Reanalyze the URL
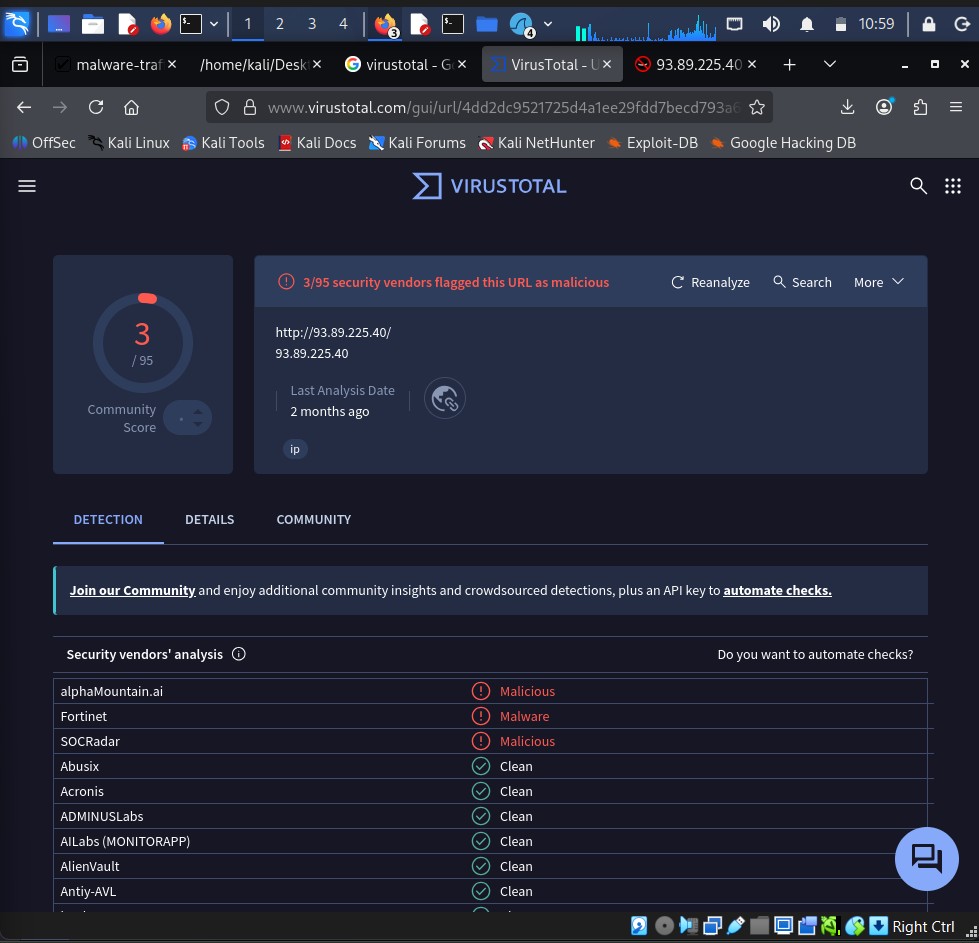The image size is (979, 943). [711, 282]
